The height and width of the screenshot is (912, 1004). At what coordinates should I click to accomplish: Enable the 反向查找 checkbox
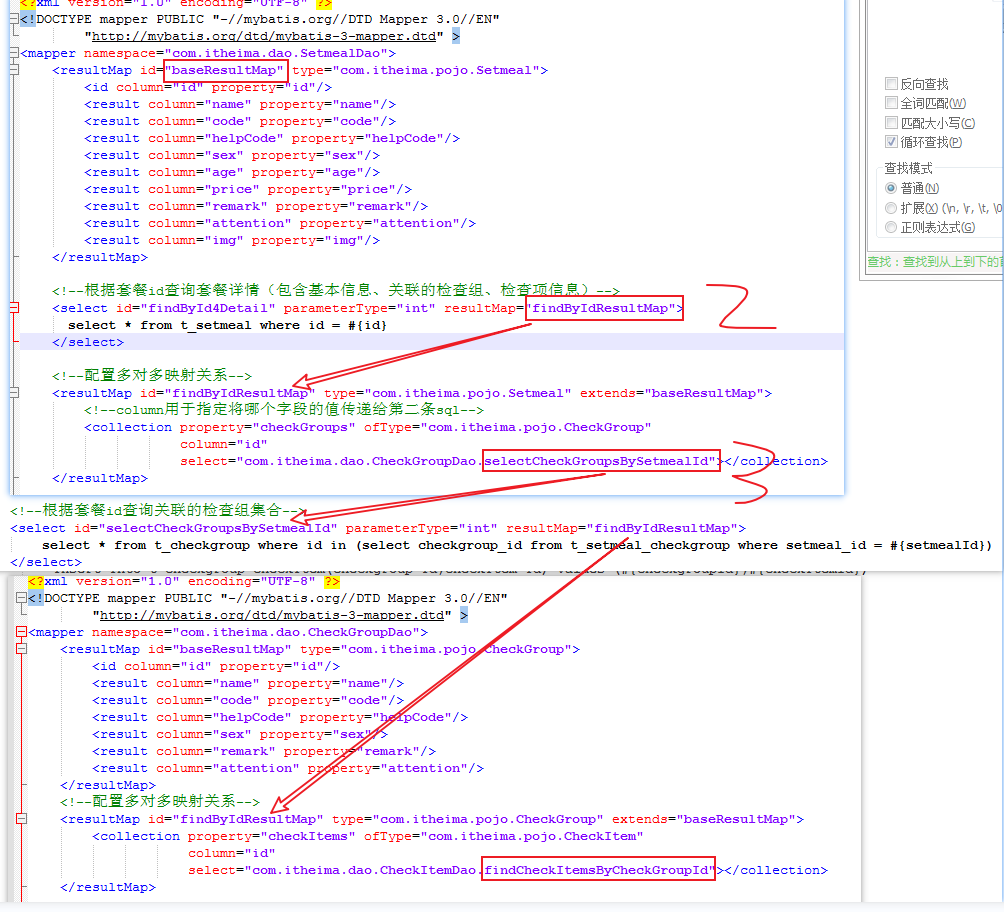(x=891, y=83)
